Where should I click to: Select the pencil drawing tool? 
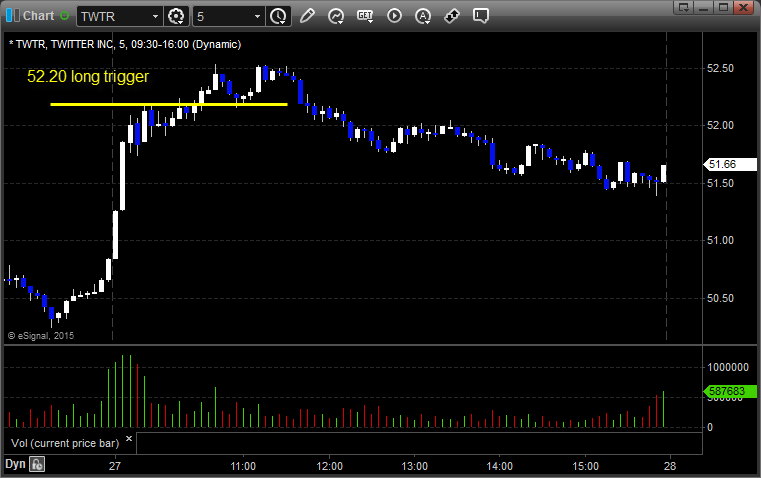pyautogui.click(x=307, y=16)
